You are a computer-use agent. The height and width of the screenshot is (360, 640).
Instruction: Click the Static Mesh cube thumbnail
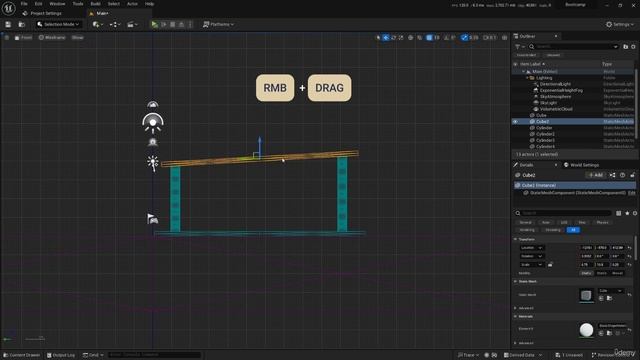click(x=586, y=295)
